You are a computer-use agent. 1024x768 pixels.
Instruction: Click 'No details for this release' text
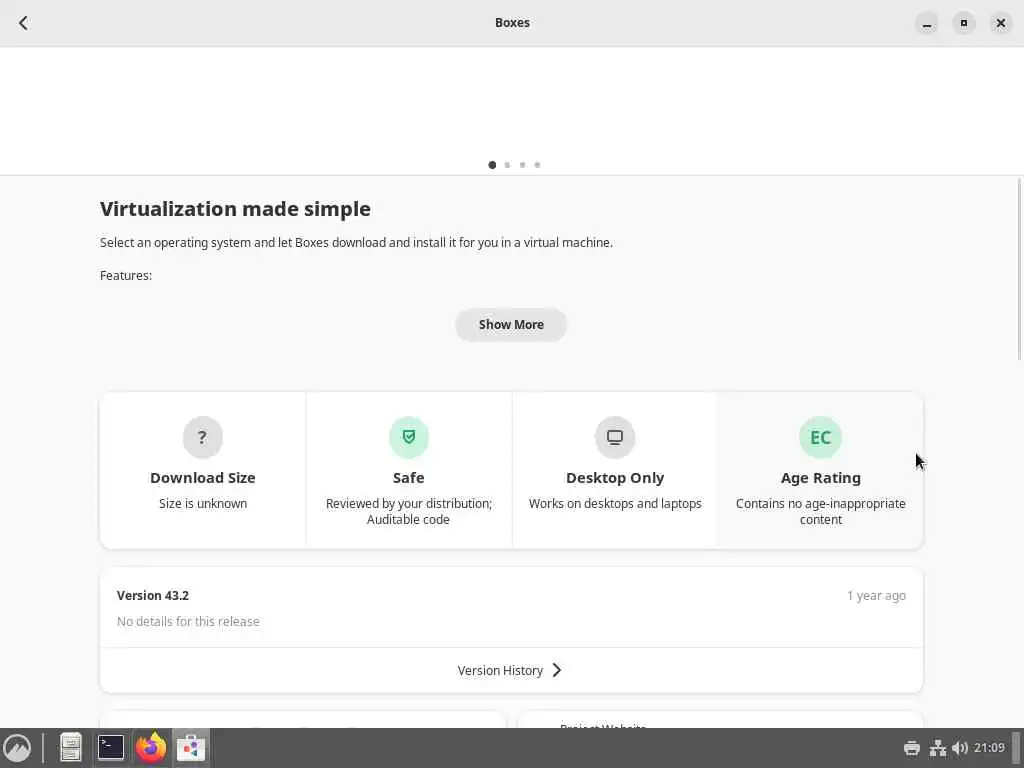[188, 622]
